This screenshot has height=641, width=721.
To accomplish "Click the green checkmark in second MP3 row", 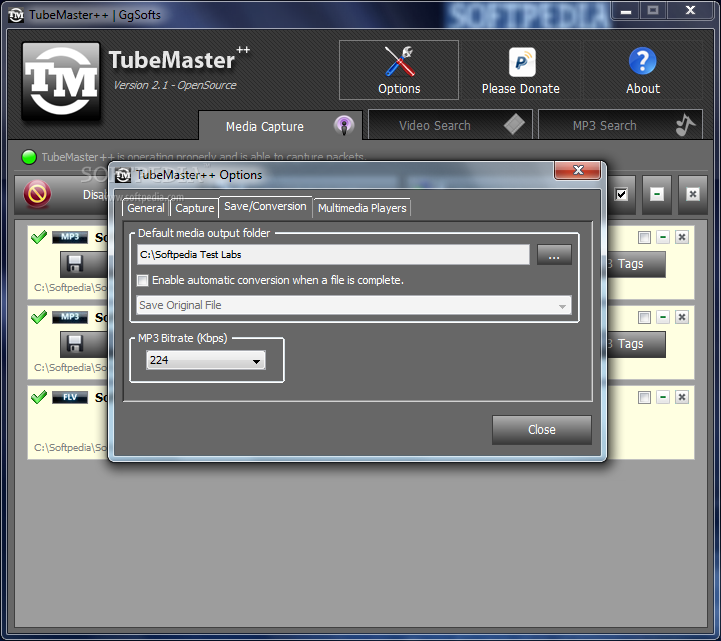I will coord(39,317).
